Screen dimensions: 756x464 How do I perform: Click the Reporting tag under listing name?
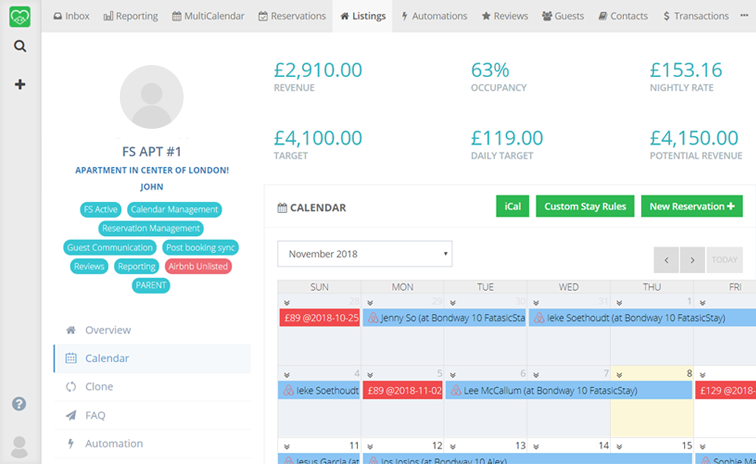click(x=136, y=266)
